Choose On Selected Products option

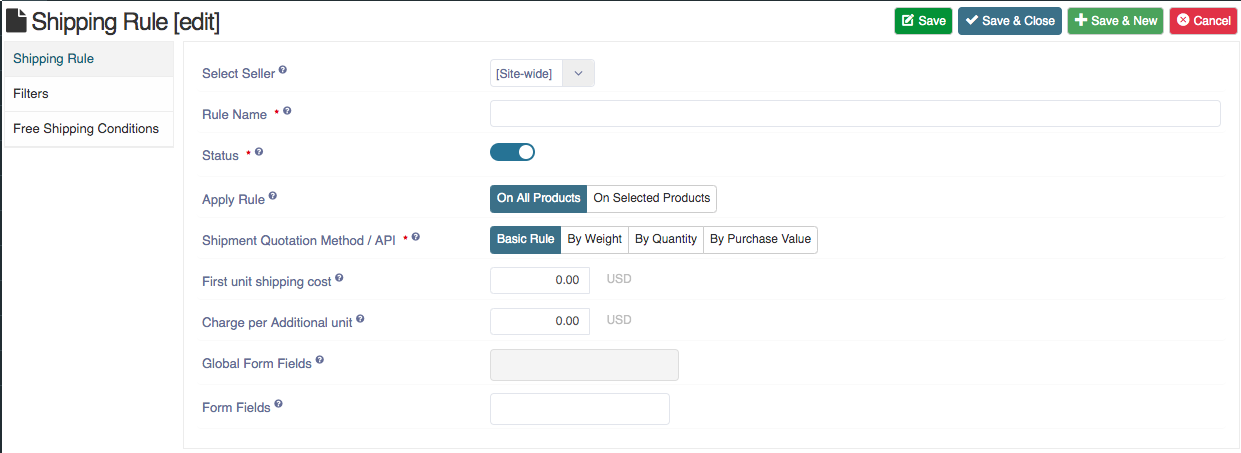coord(652,198)
